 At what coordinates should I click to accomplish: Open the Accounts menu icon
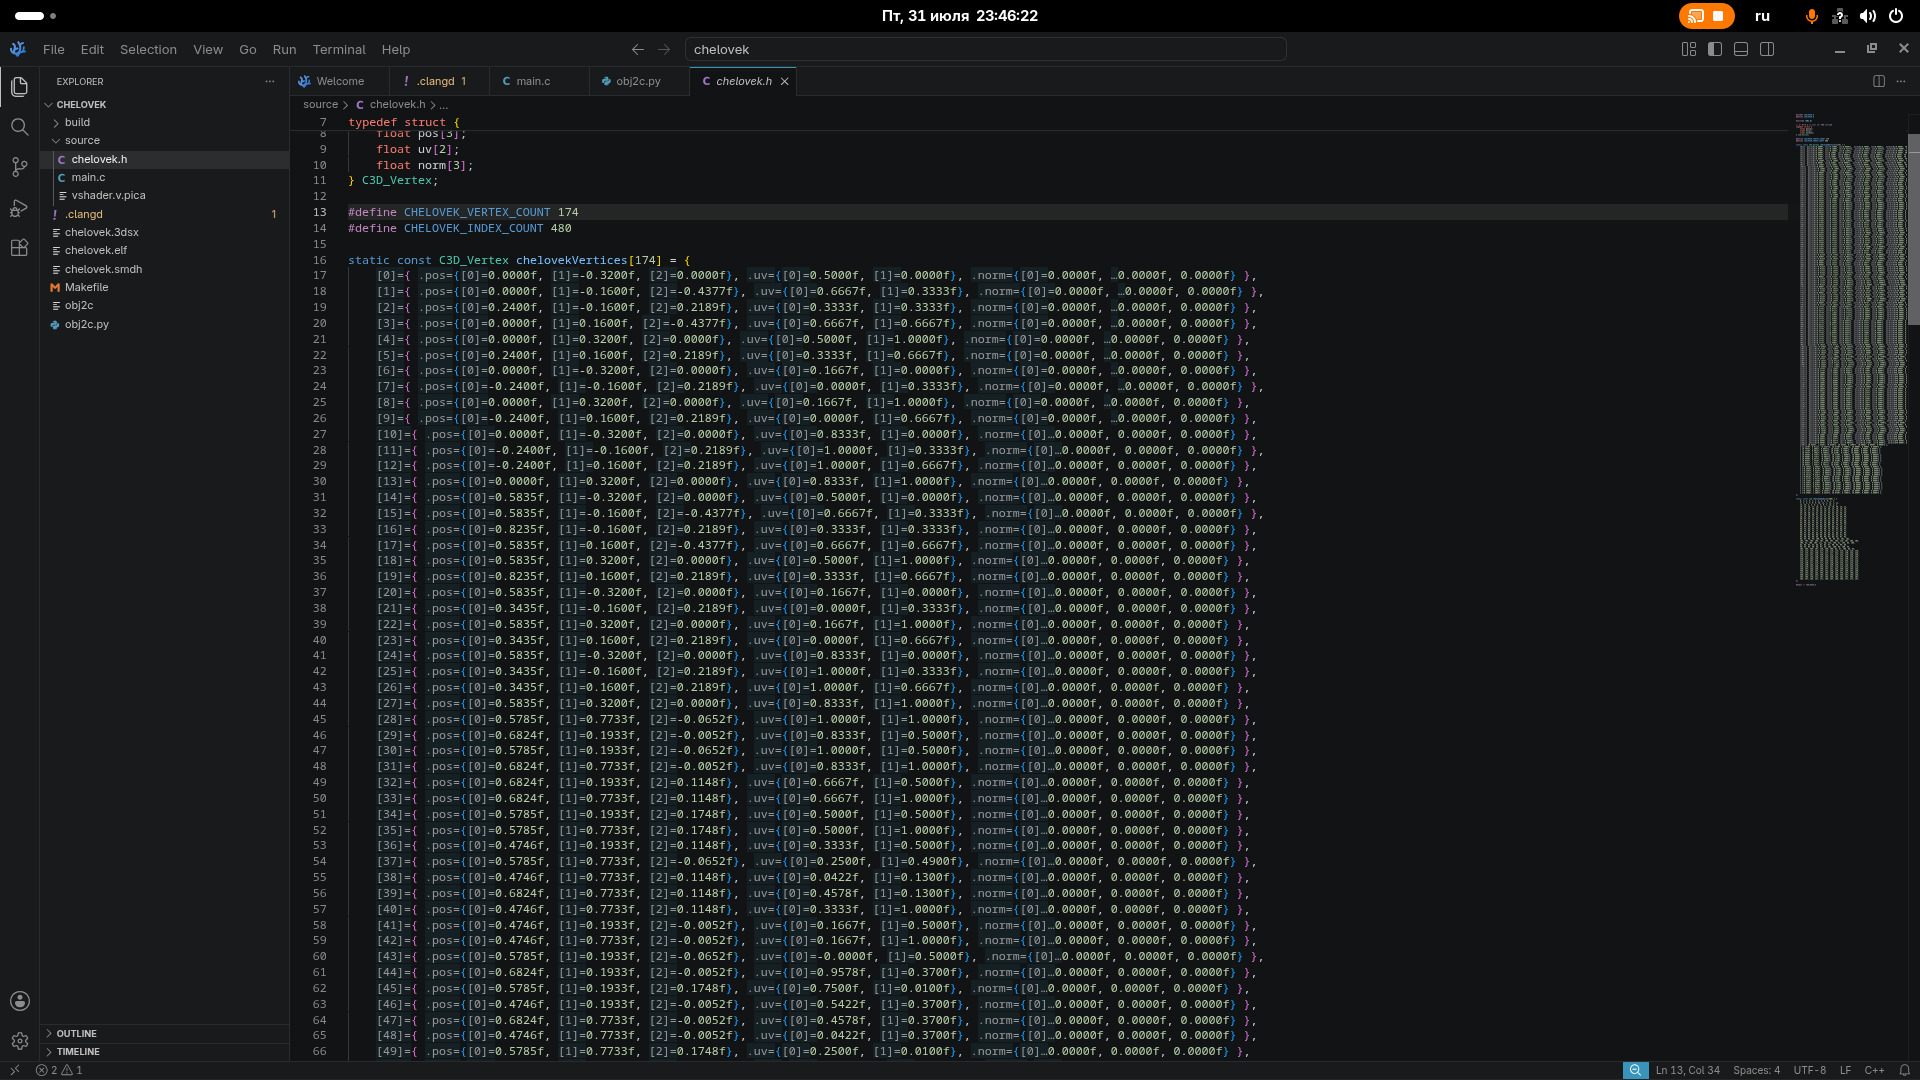(x=19, y=1001)
